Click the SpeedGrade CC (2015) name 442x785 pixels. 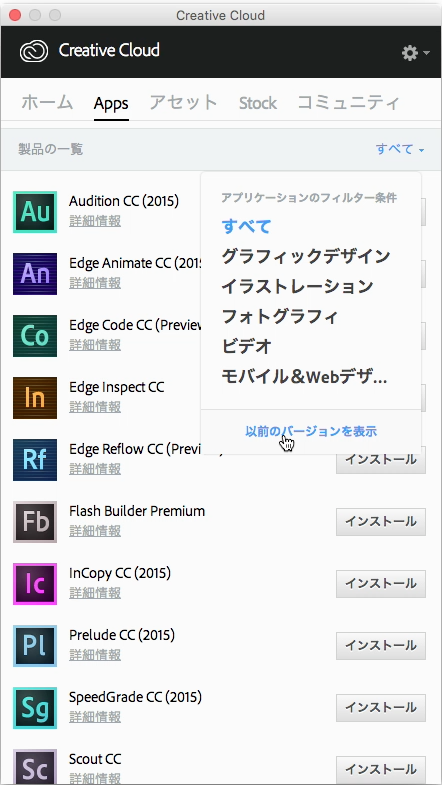pos(135,698)
